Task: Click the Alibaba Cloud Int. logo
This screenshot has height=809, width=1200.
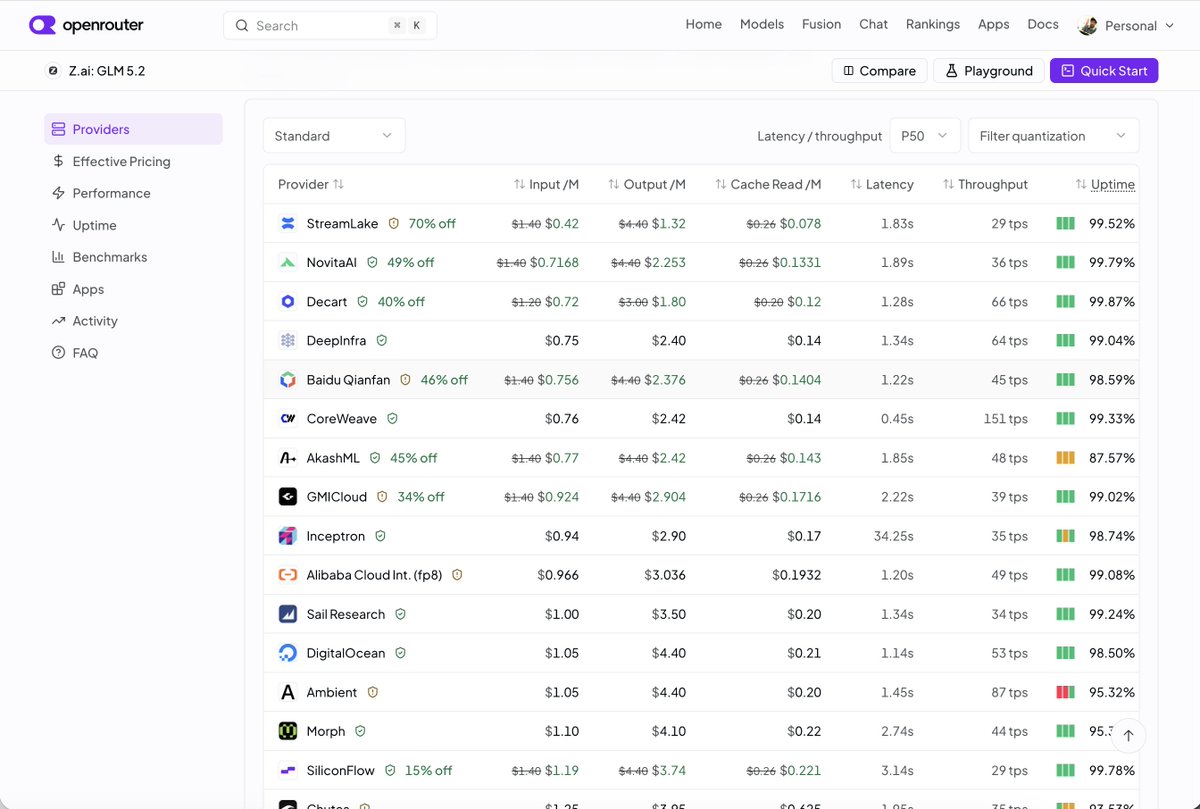Action: click(288, 575)
